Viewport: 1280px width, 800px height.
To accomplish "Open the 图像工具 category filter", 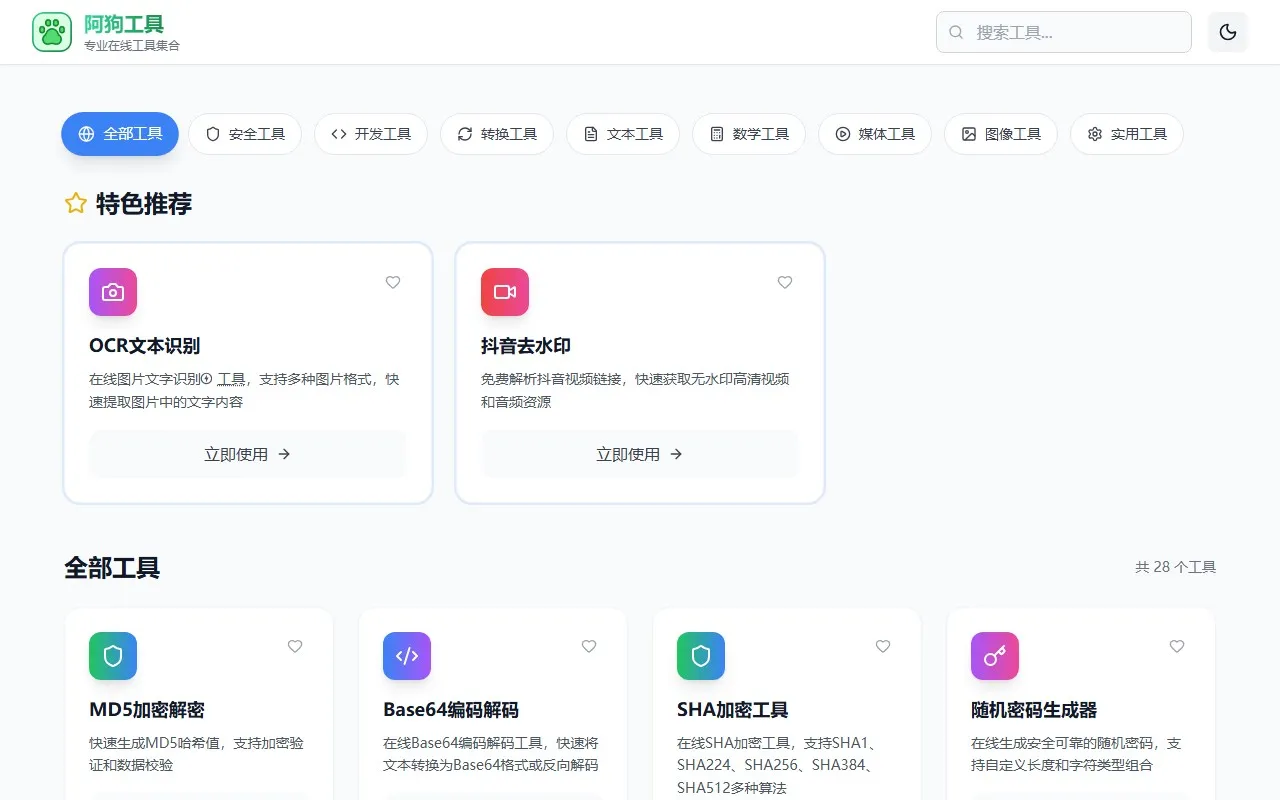I will (x=1001, y=134).
